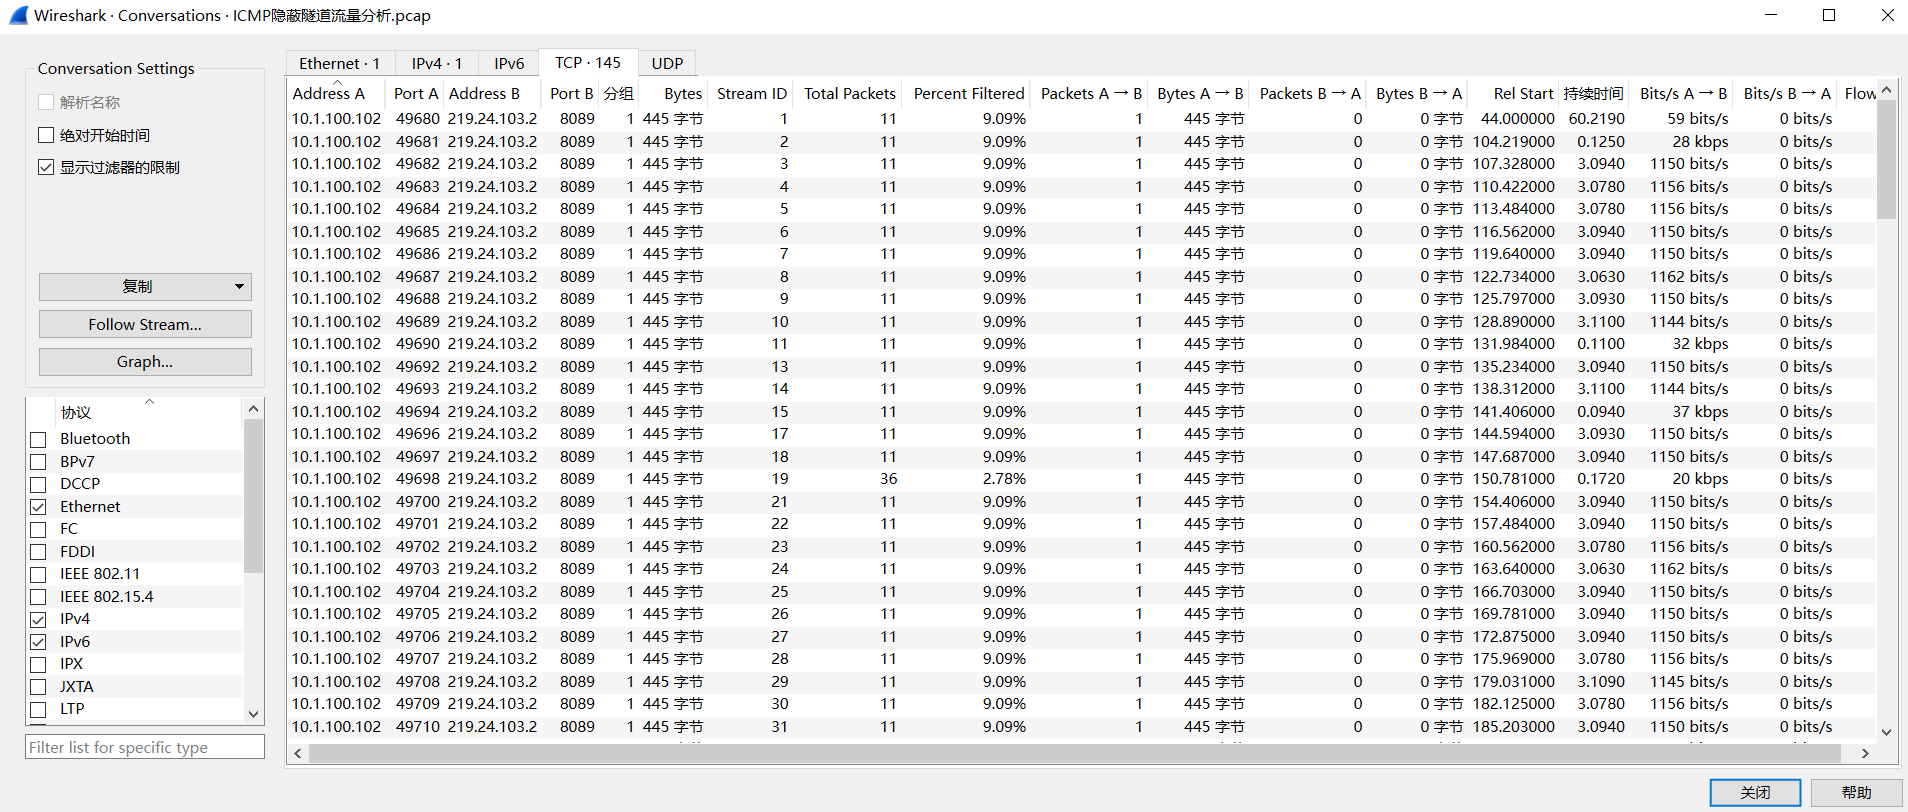Click the Filter list for specific type field

[x=145, y=747]
